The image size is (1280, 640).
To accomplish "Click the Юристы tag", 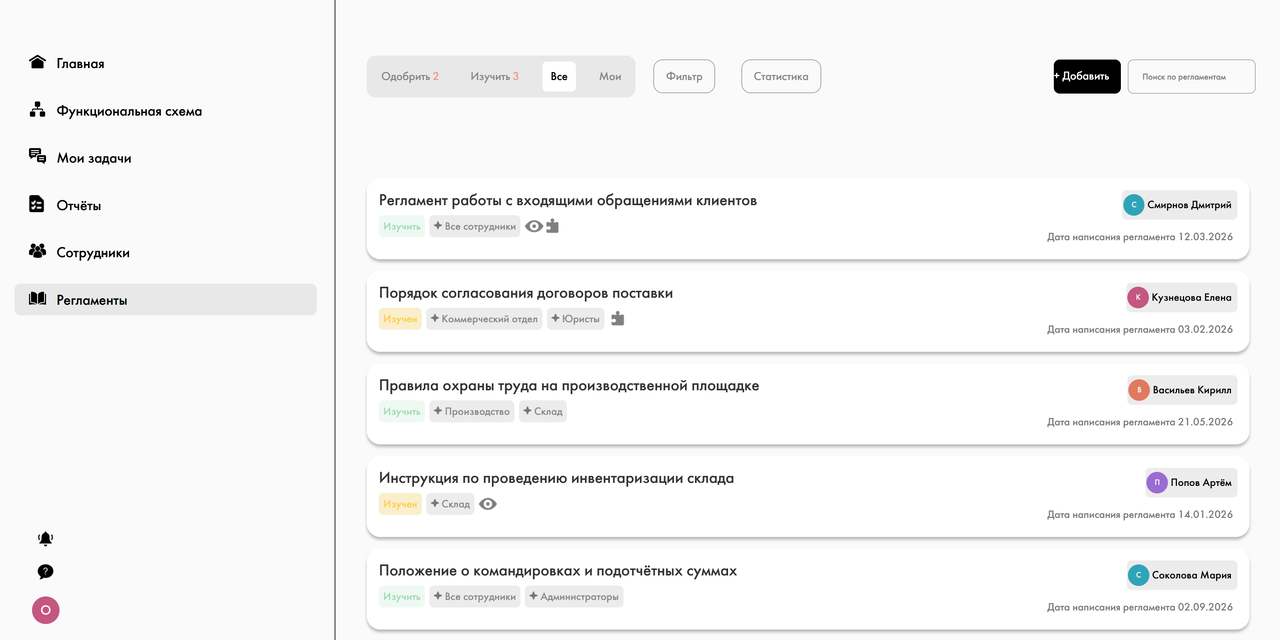I will 576,319.
